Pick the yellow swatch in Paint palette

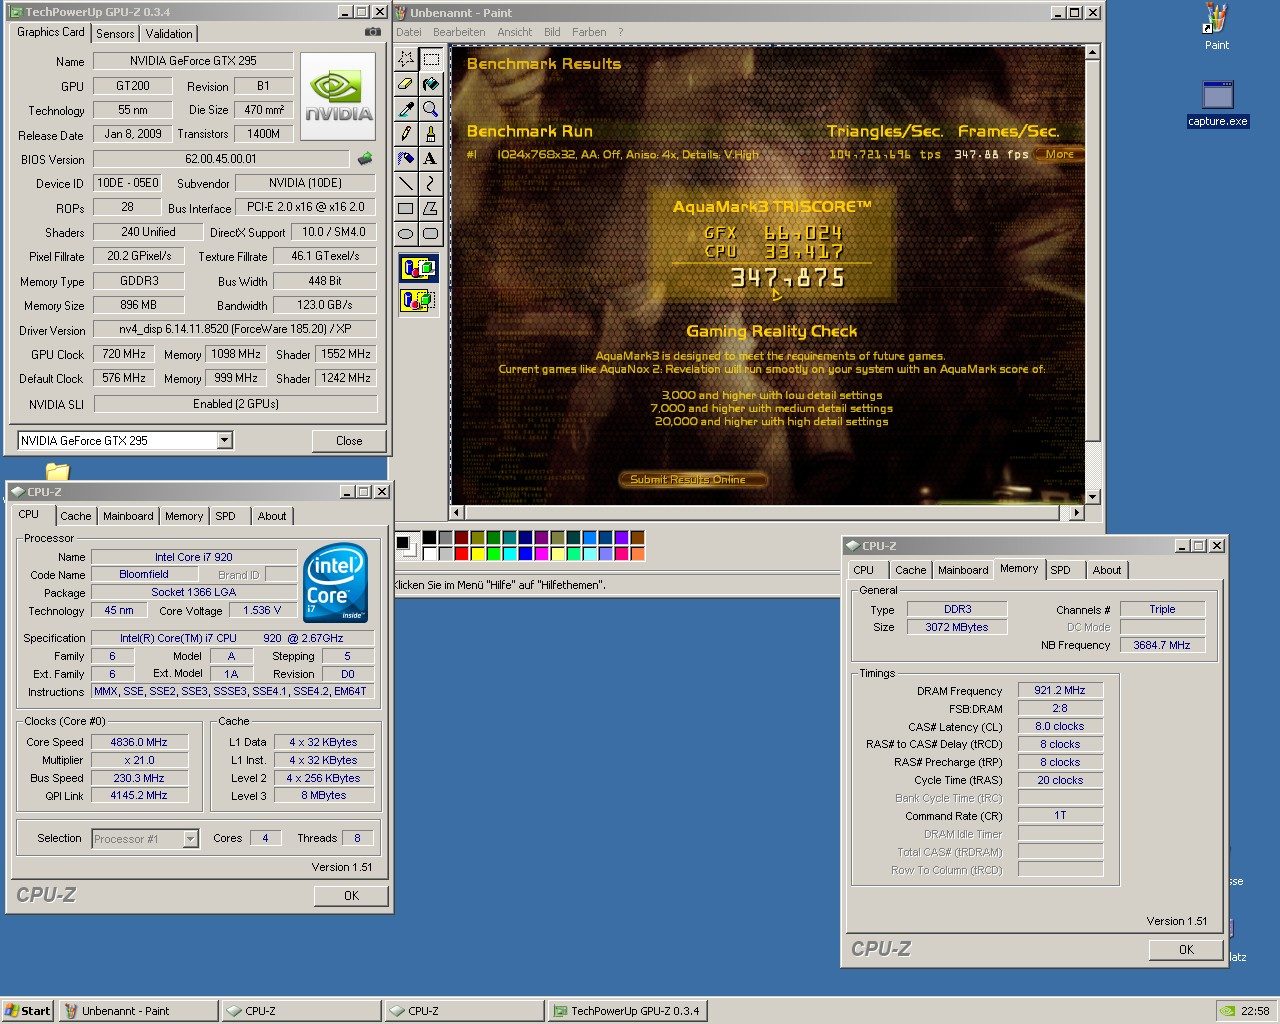pos(477,553)
